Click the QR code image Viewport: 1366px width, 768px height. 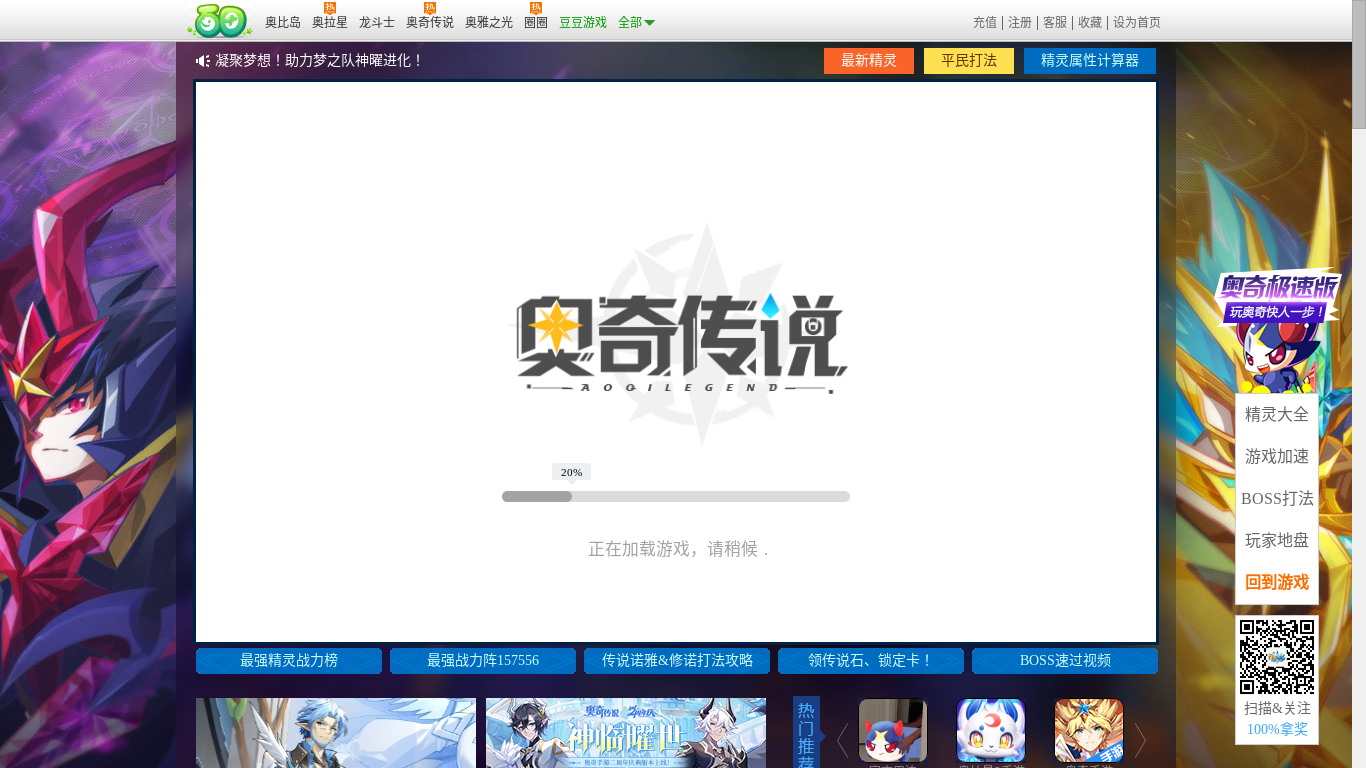click(x=1277, y=657)
